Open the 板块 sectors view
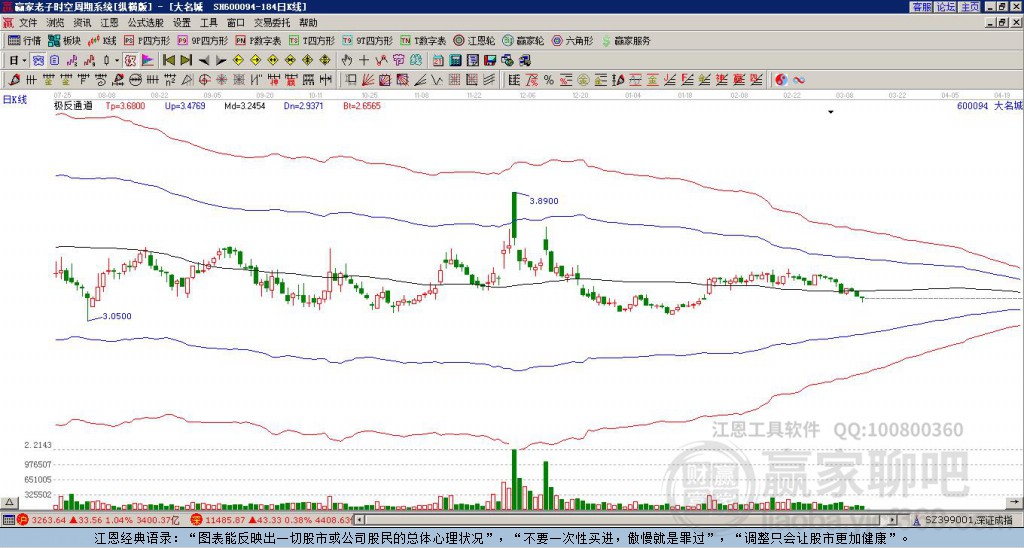This screenshot has width=1024, height=548. coord(65,40)
